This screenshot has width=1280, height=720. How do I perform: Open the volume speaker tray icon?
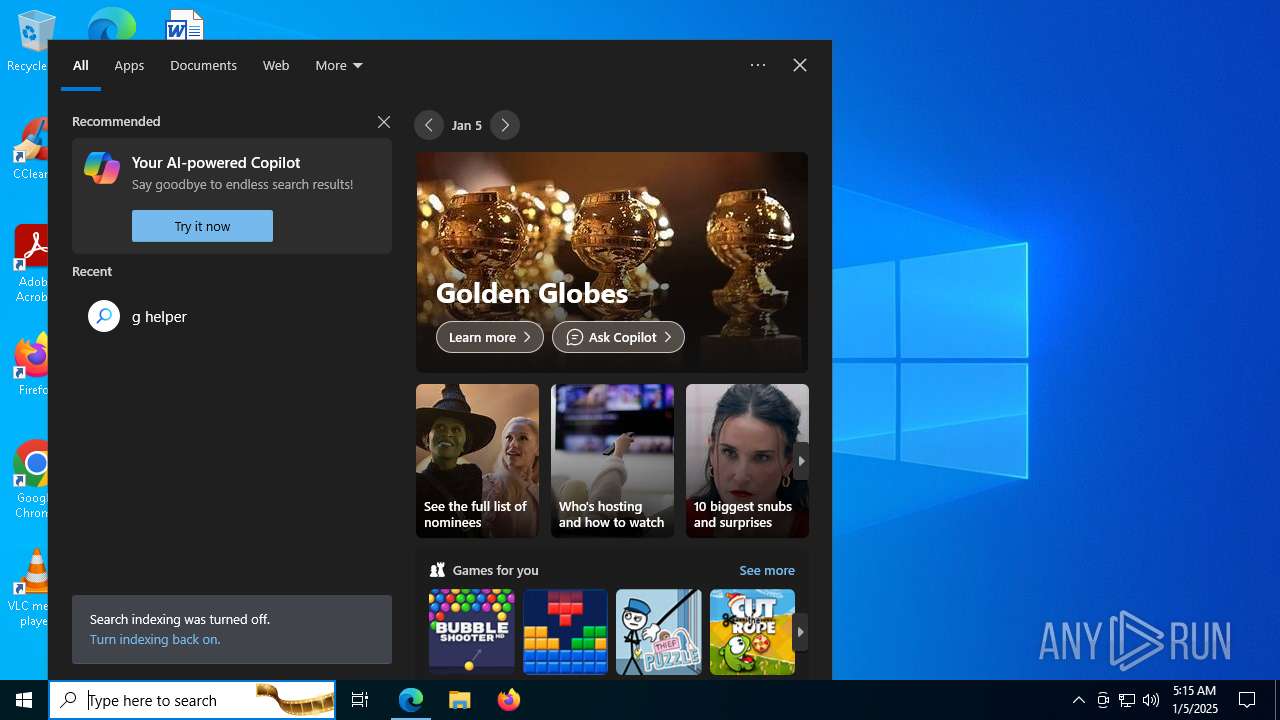pyautogui.click(x=1151, y=700)
